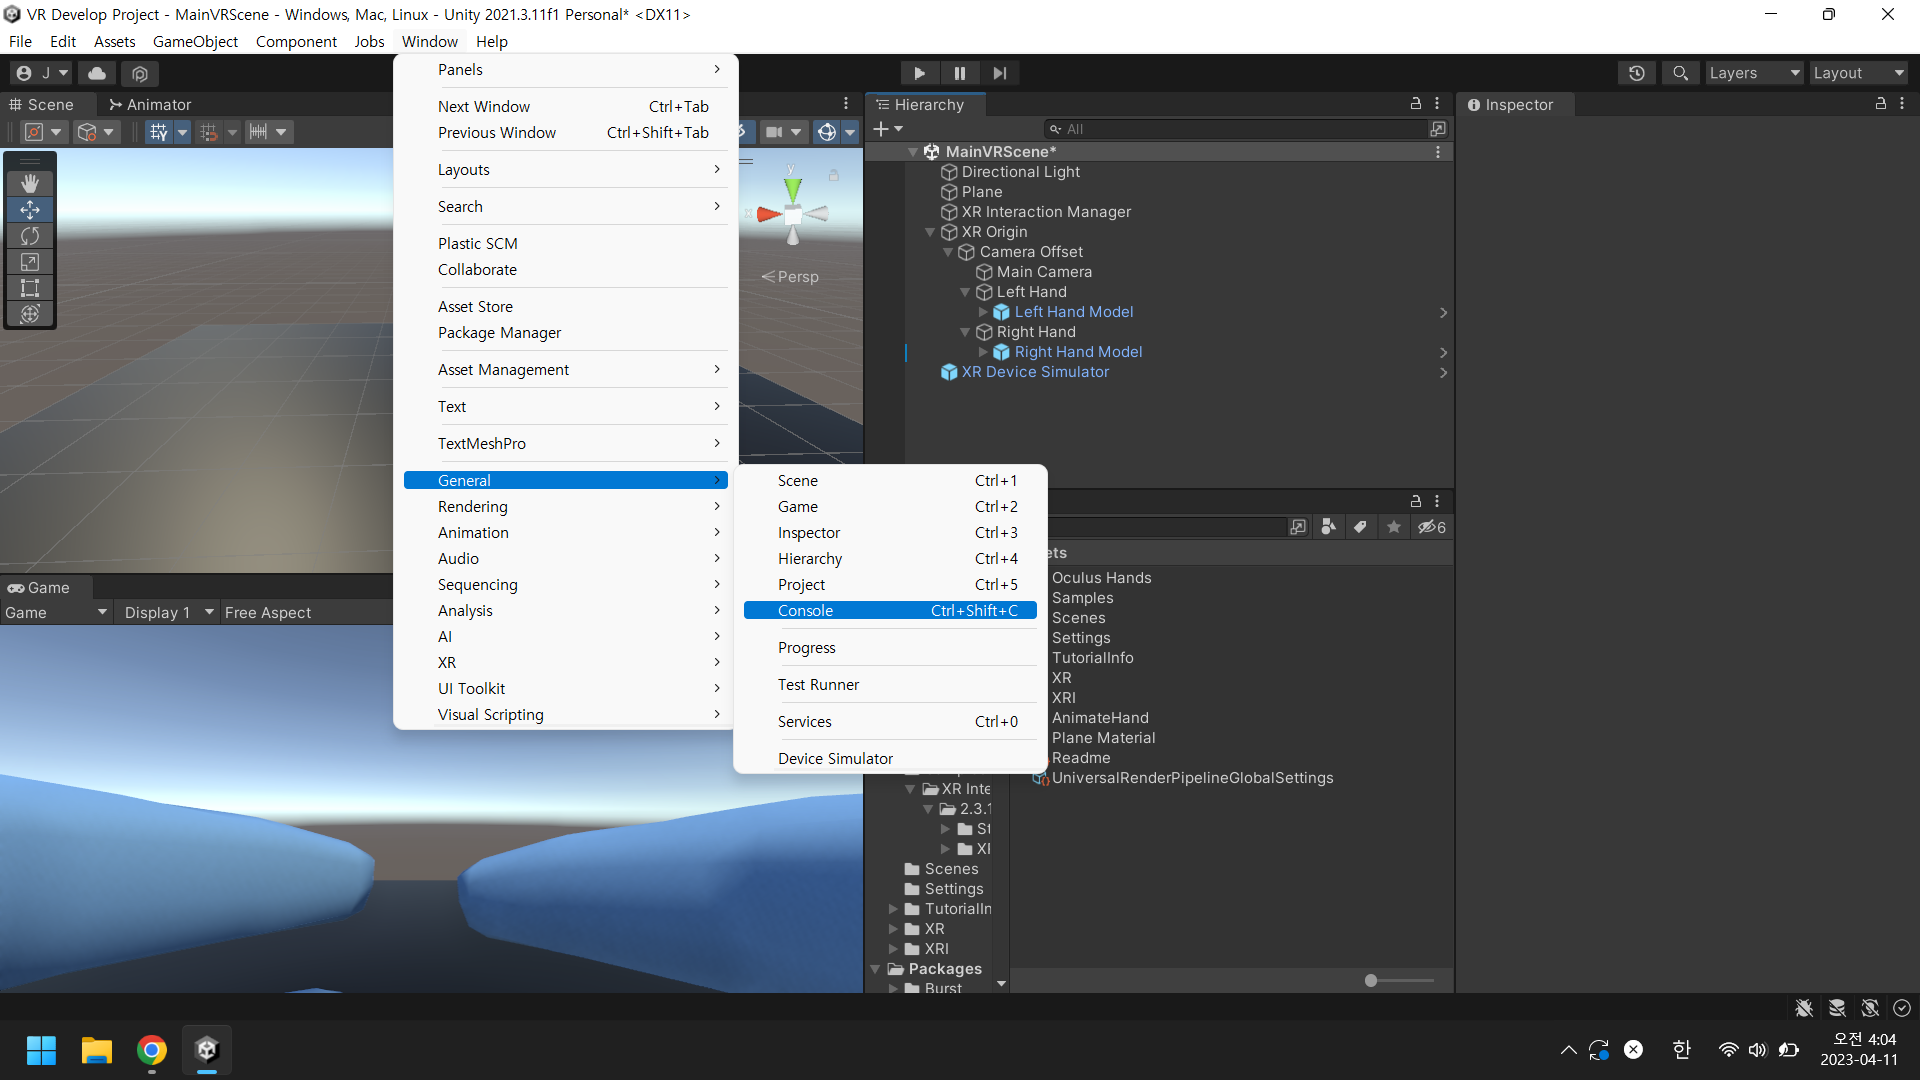Screen dimensions: 1920x1080
Task: Select Console from the General submenu
Action: [x=890, y=611]
